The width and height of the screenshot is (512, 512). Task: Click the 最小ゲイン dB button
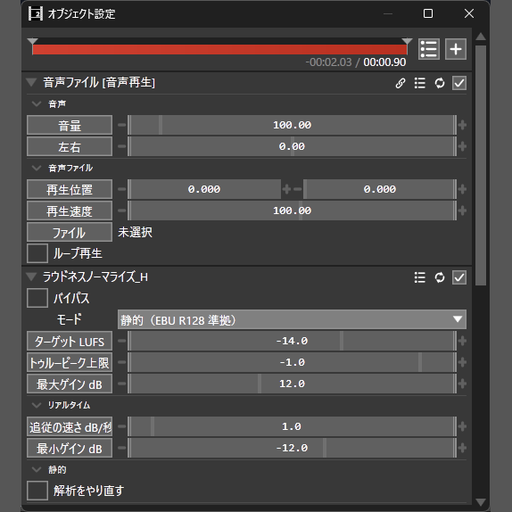pos(69,448)
